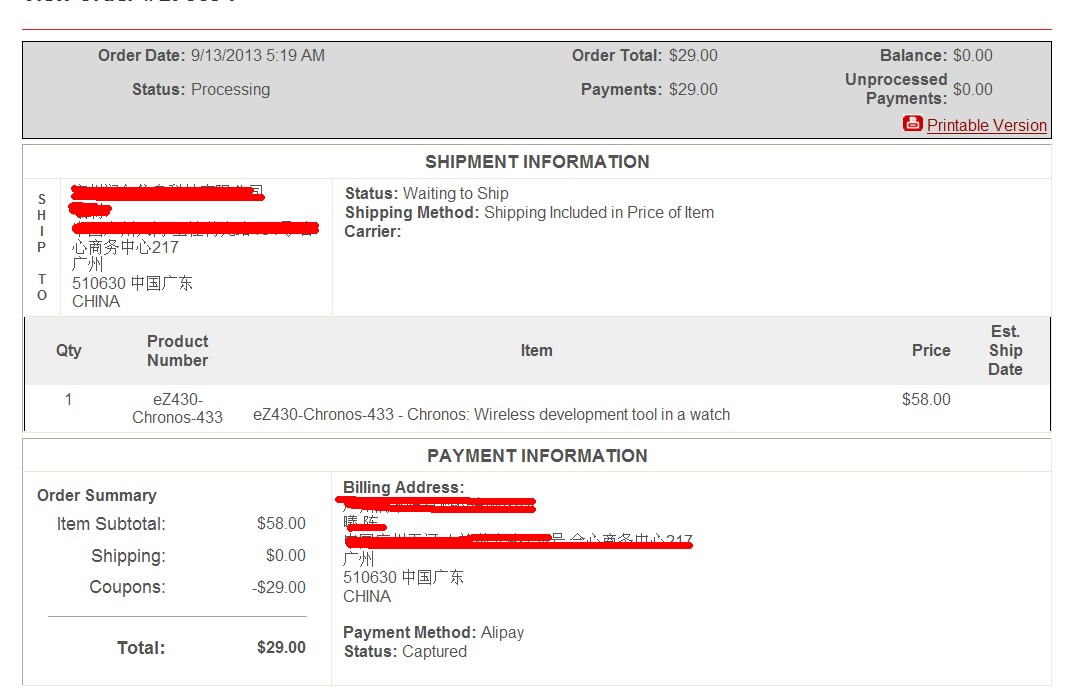The image size is (1067, 700).
Task: Click the Carrier label
Action: 373,232
